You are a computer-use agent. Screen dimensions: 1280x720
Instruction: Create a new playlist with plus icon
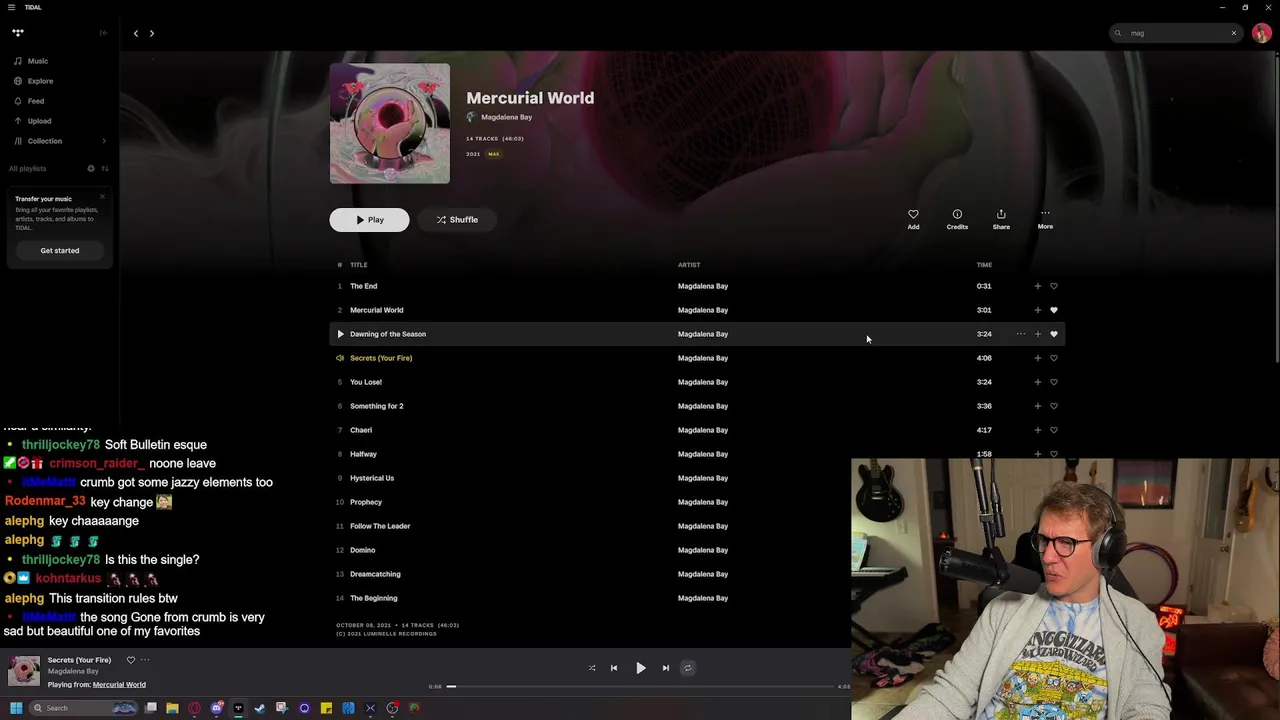point(91,168)
